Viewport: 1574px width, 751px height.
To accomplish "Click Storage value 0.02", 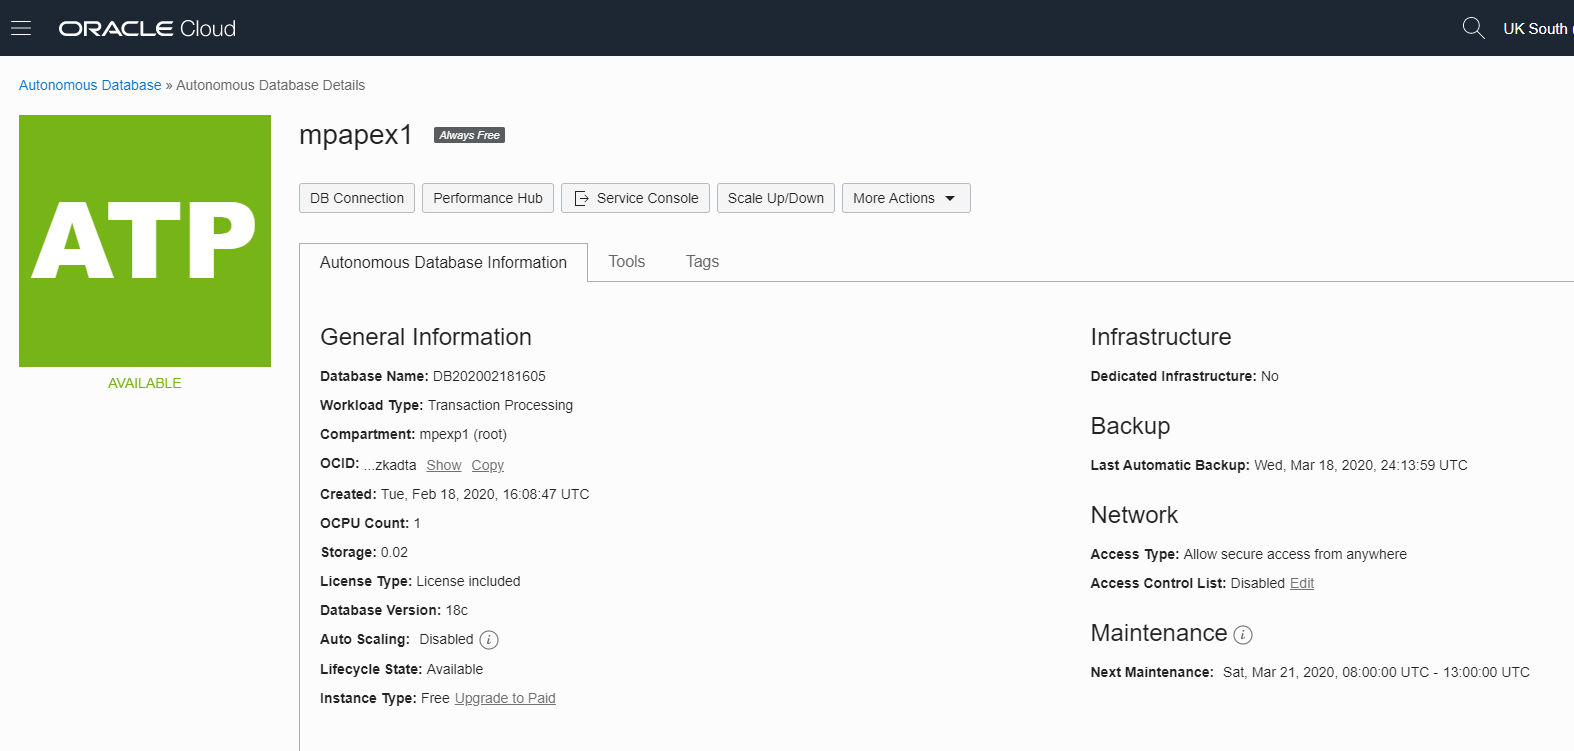I will [x=394, y=552].
